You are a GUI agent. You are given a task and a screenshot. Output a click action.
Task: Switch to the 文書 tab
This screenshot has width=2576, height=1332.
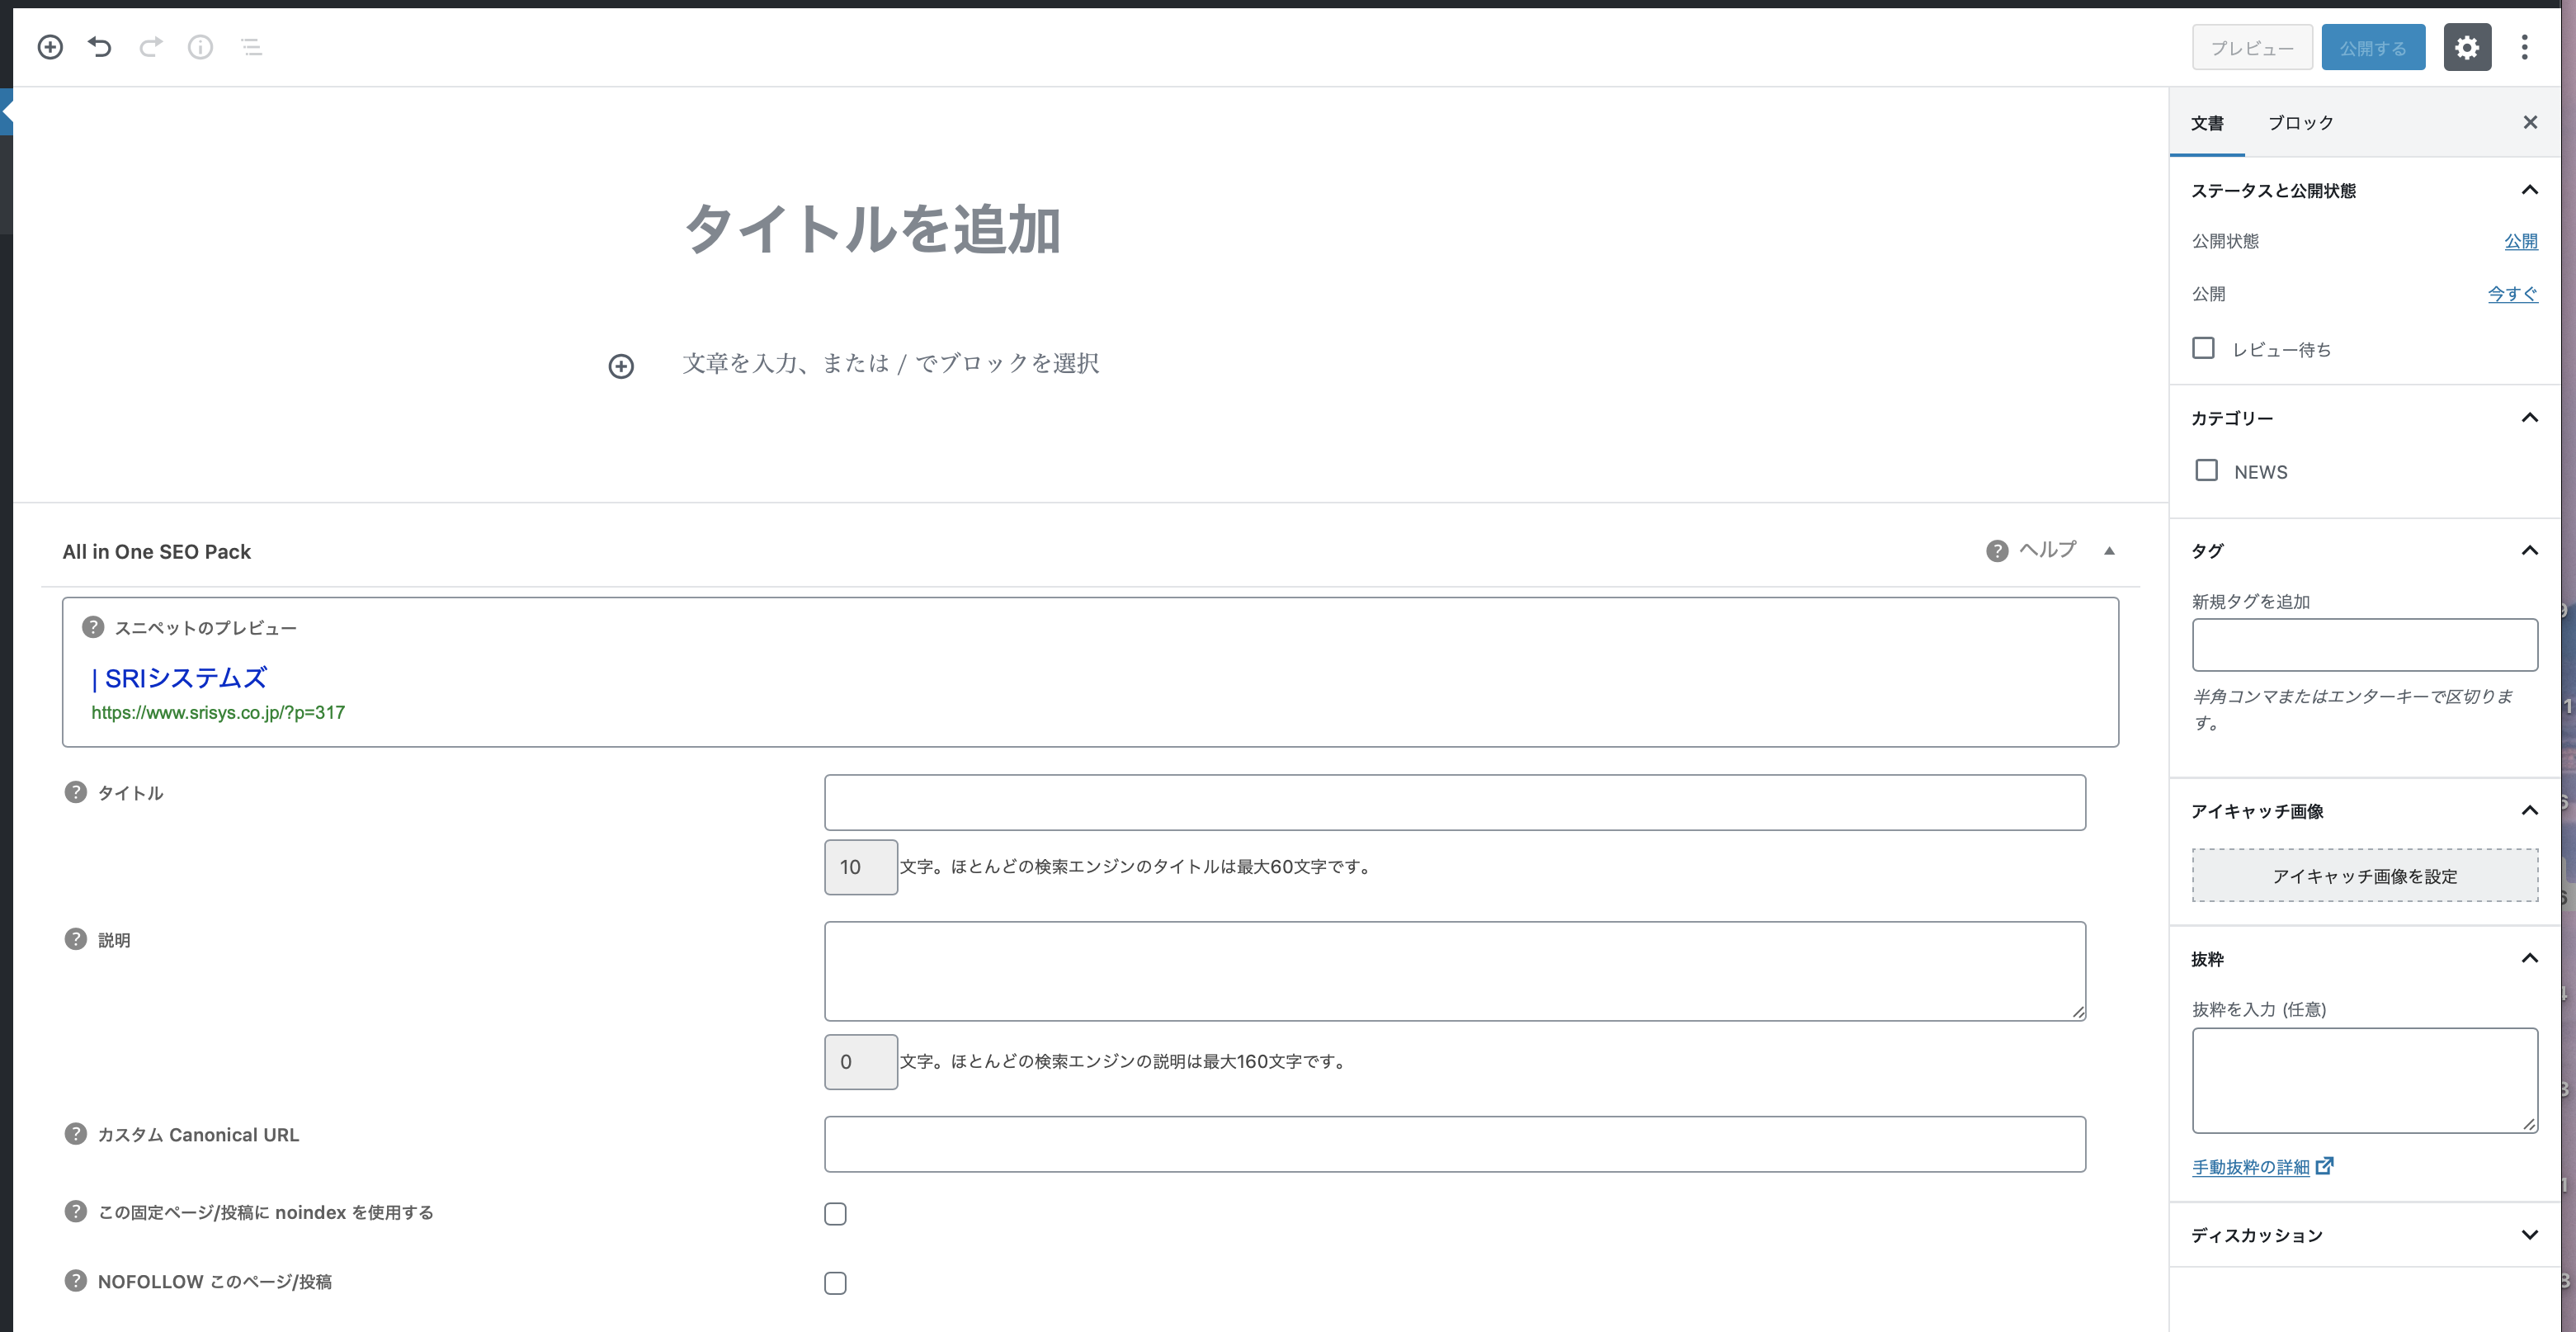click(x=2207, y=123)
